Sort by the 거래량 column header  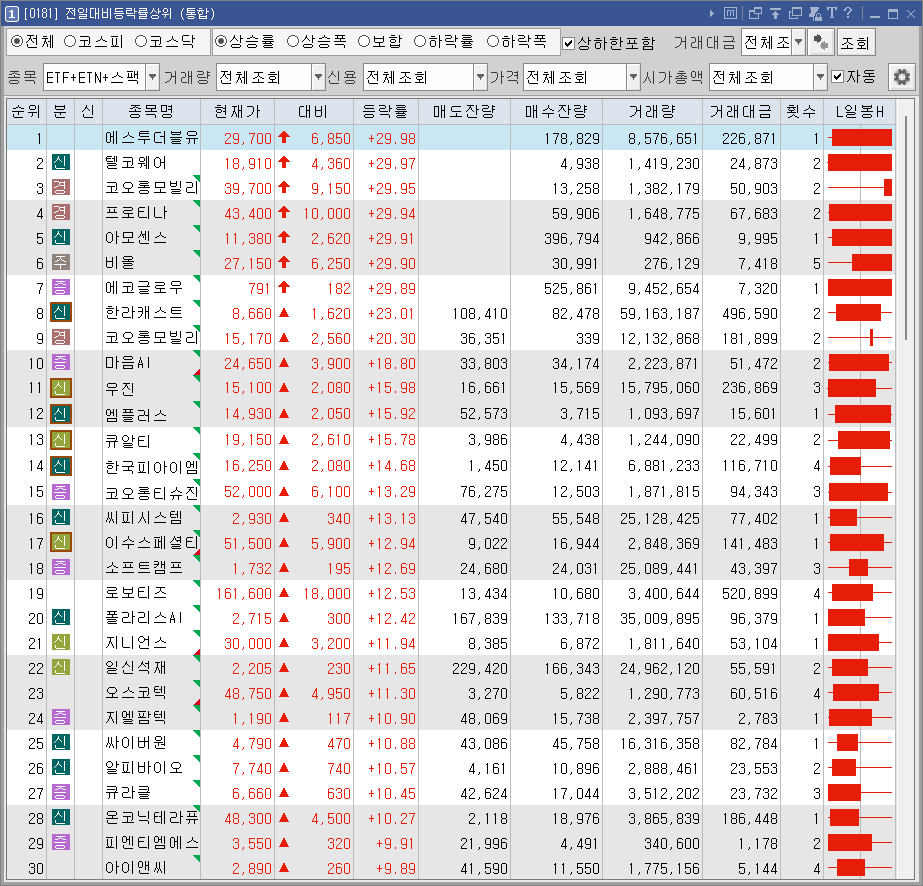pos(652,111)
